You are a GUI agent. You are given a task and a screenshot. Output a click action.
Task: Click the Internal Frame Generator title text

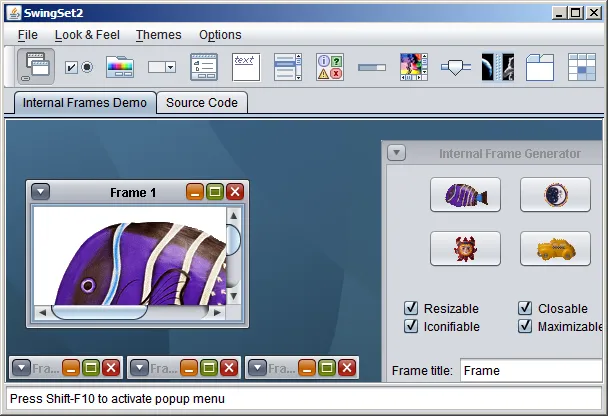(510, 154)
